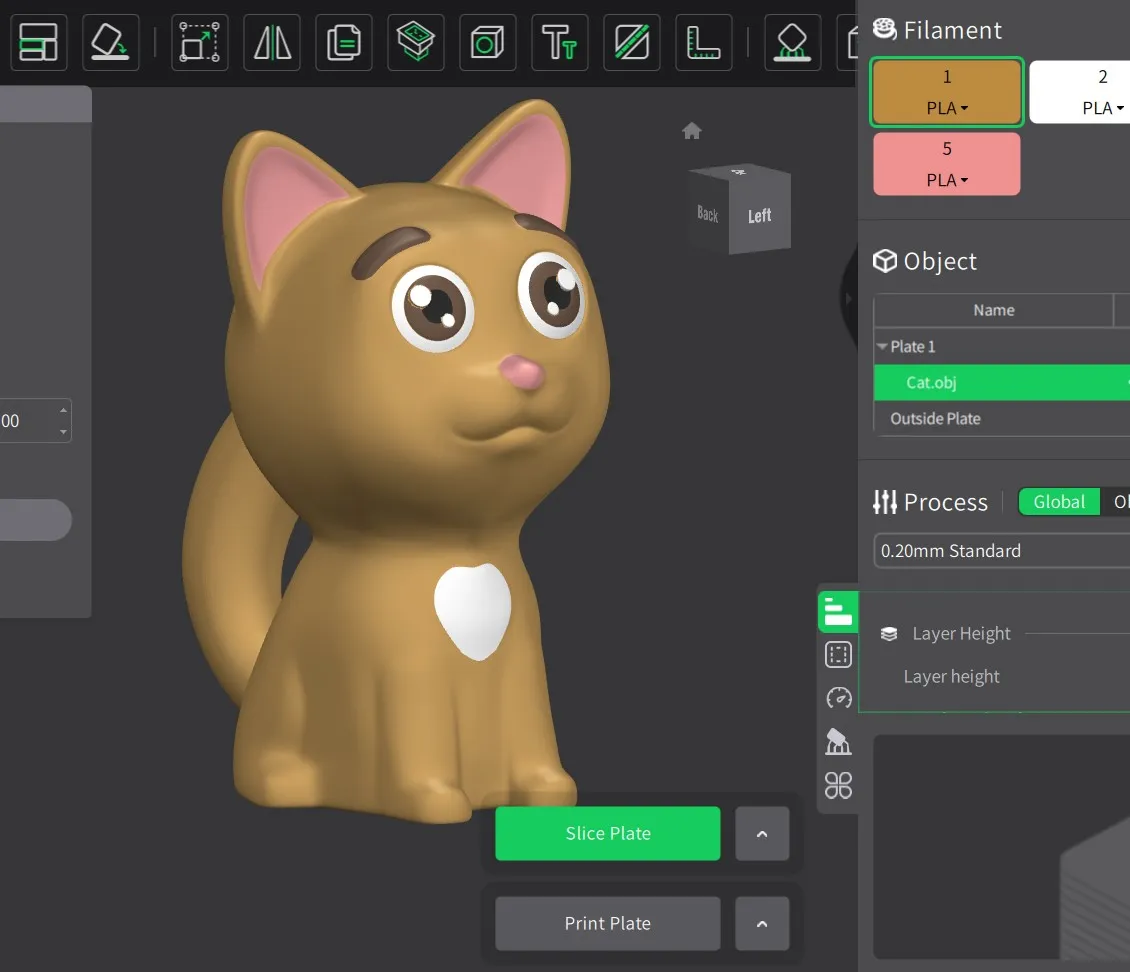
Task: Click the Slice Plate button
Action: pyautogui.click(x=607, y=833)
